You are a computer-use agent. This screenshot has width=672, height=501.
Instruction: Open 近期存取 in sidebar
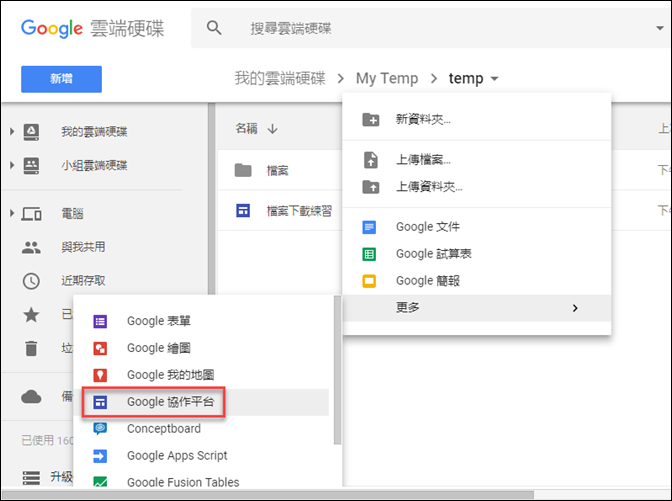[x=83, y=281]
